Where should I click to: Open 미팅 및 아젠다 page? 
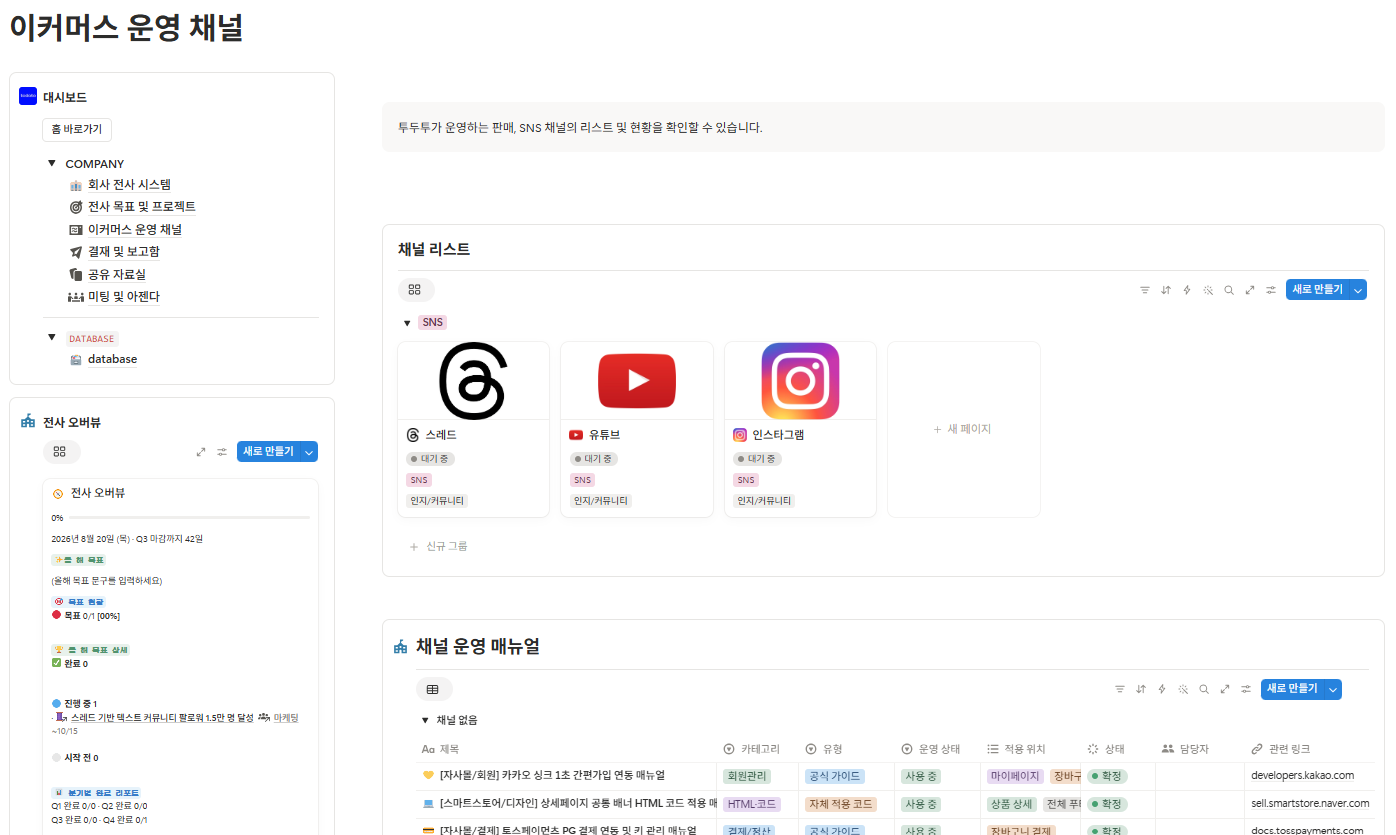click(x=123, y=297)
